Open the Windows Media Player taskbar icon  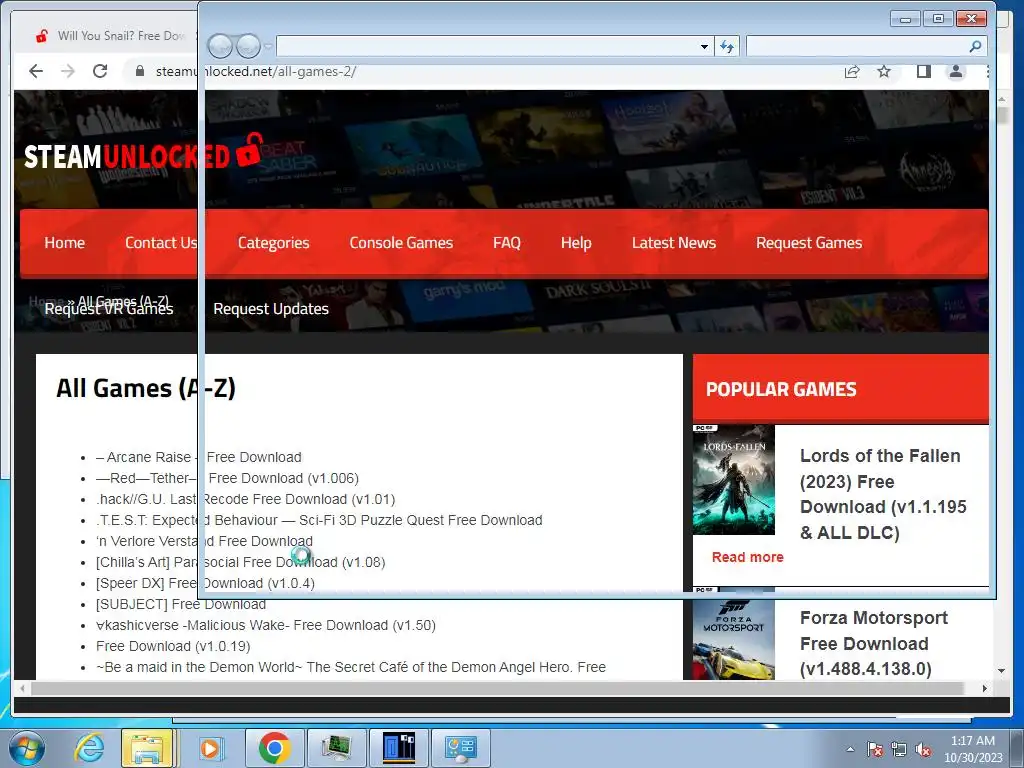click(x=210, y=748)
